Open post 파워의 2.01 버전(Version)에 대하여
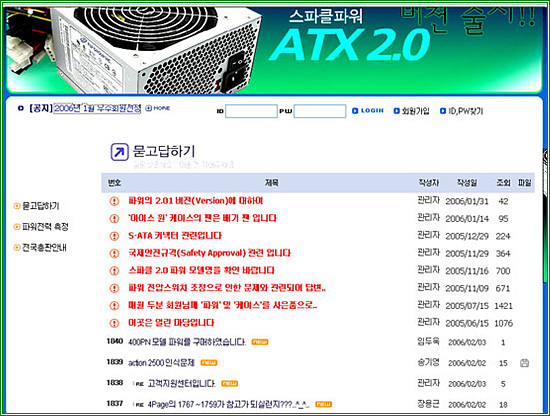This screenshot has height=416, width=550. (196, 201)
